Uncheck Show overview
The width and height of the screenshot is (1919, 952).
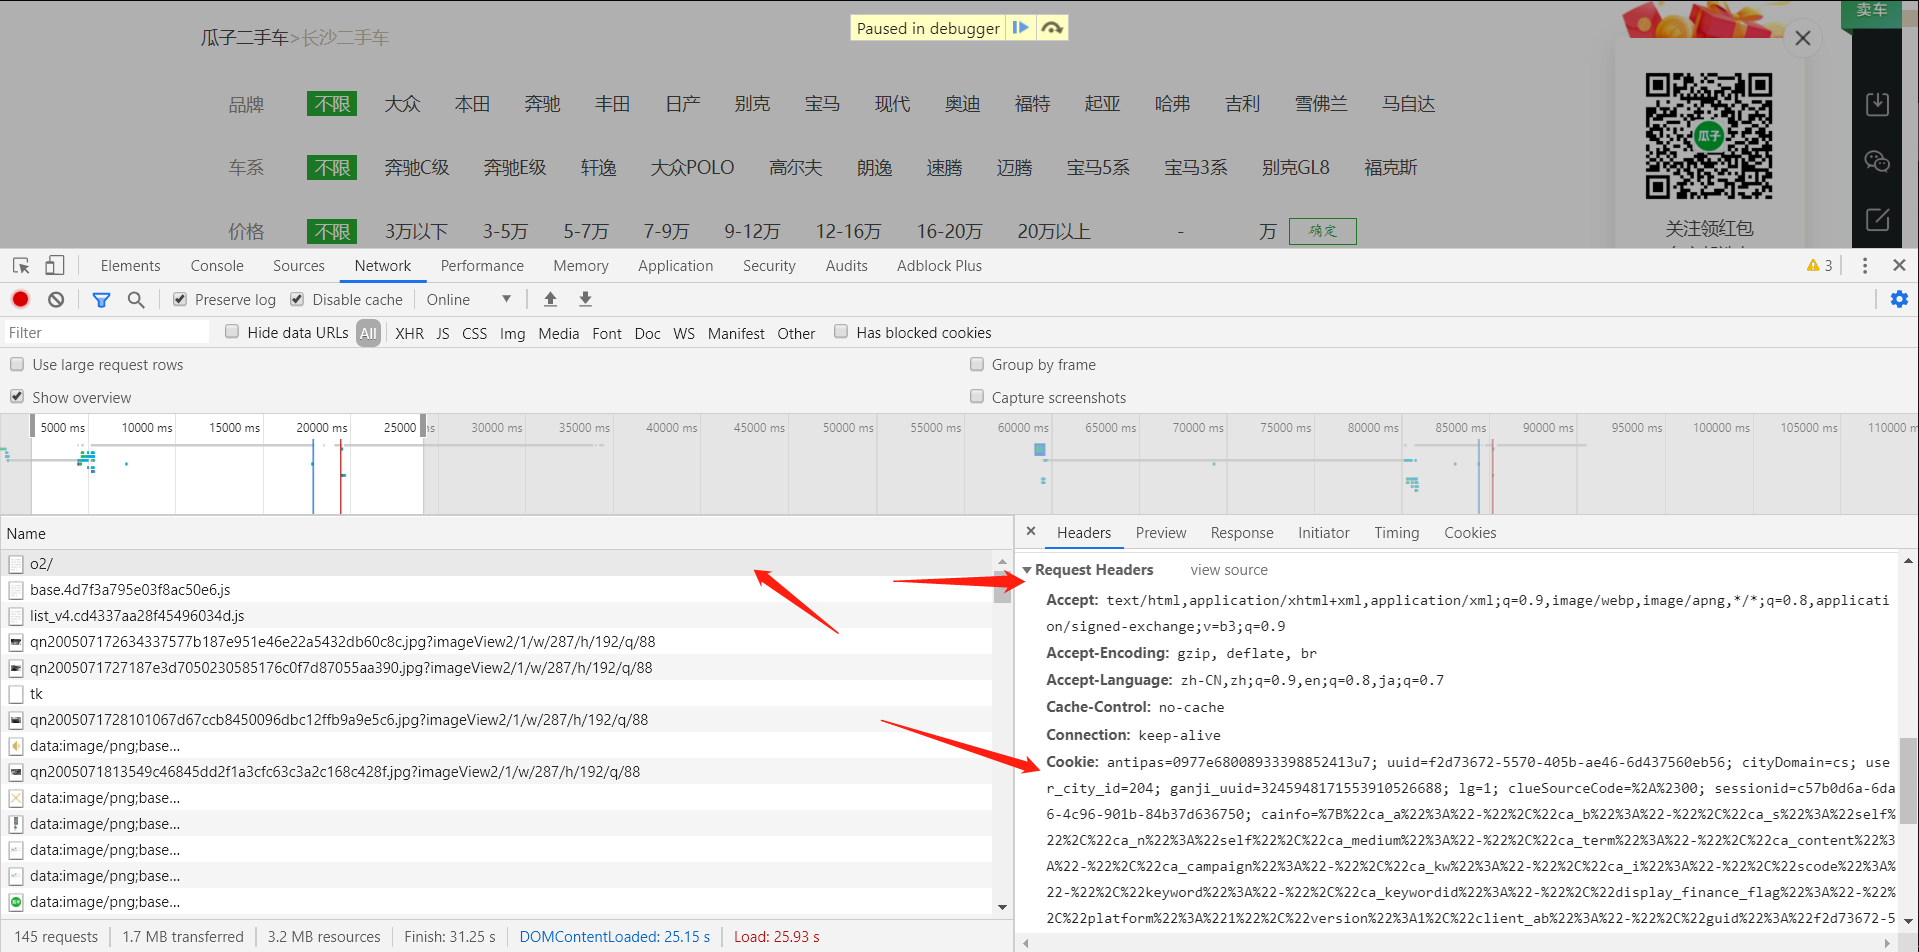coord(17,397)
